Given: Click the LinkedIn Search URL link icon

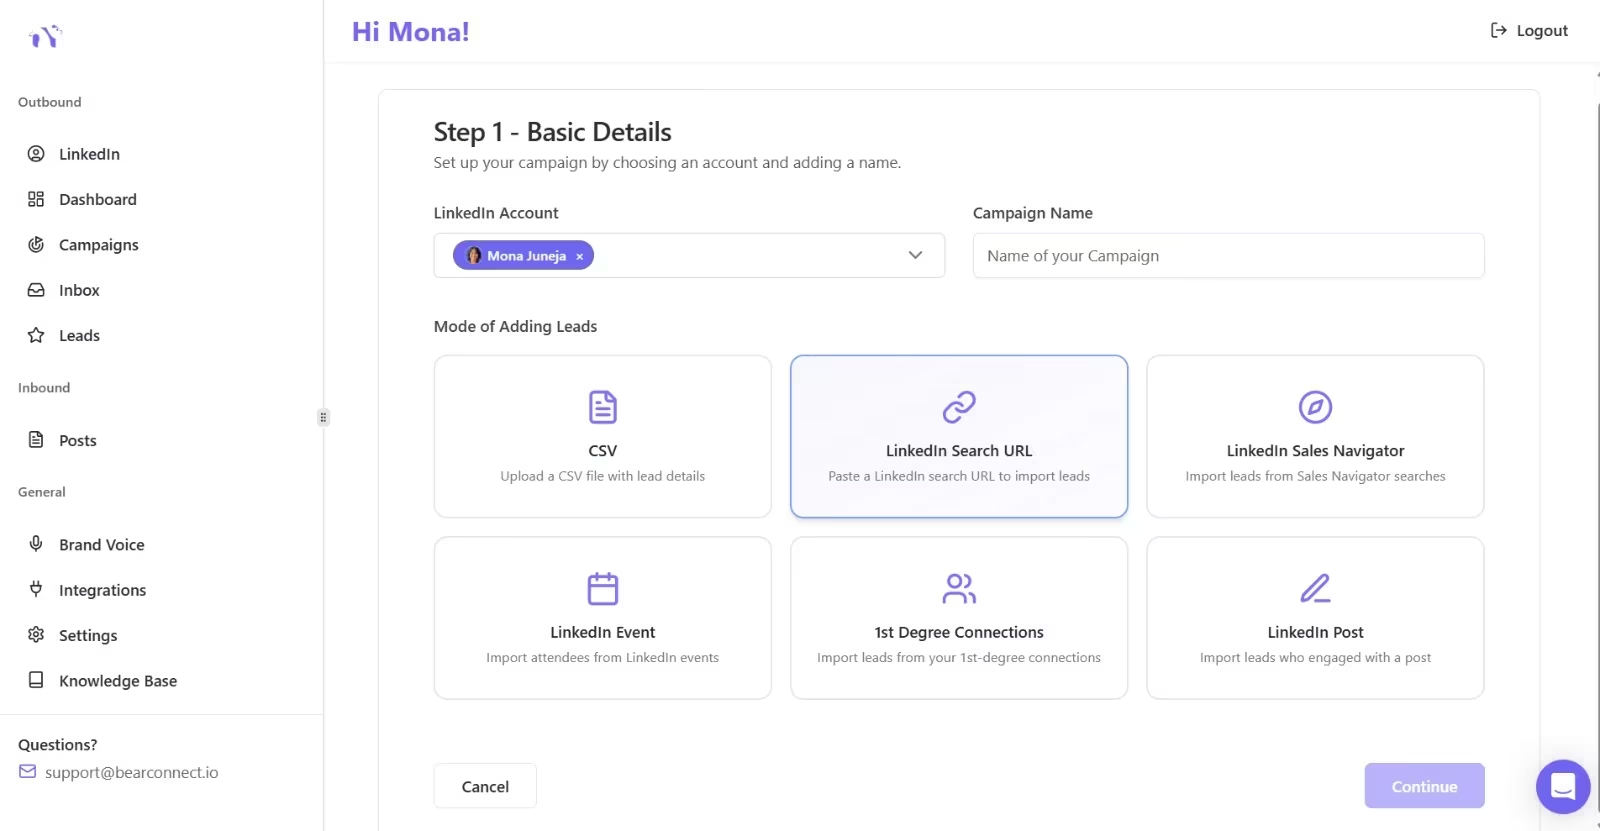Looking at the screenshot, I should [x=959, y=407].
